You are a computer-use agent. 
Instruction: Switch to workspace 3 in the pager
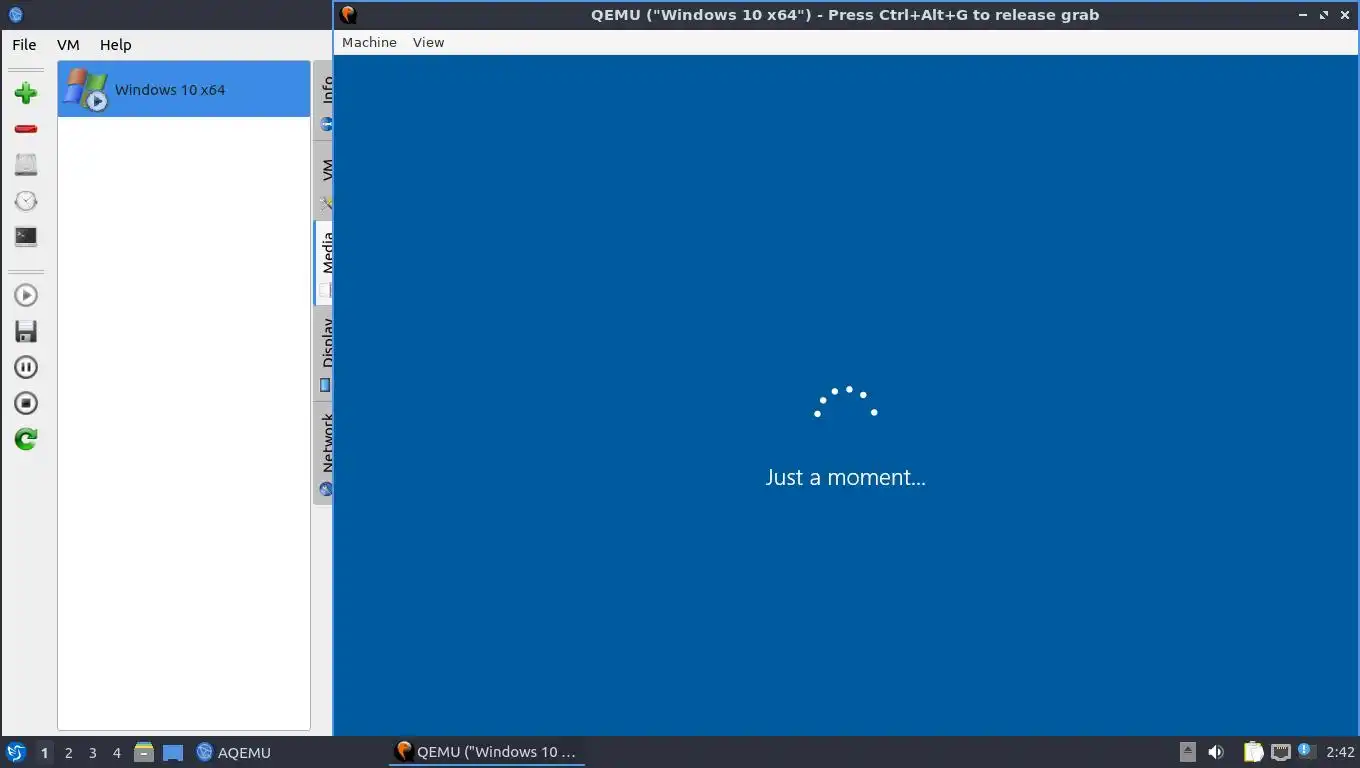(92, 753)
